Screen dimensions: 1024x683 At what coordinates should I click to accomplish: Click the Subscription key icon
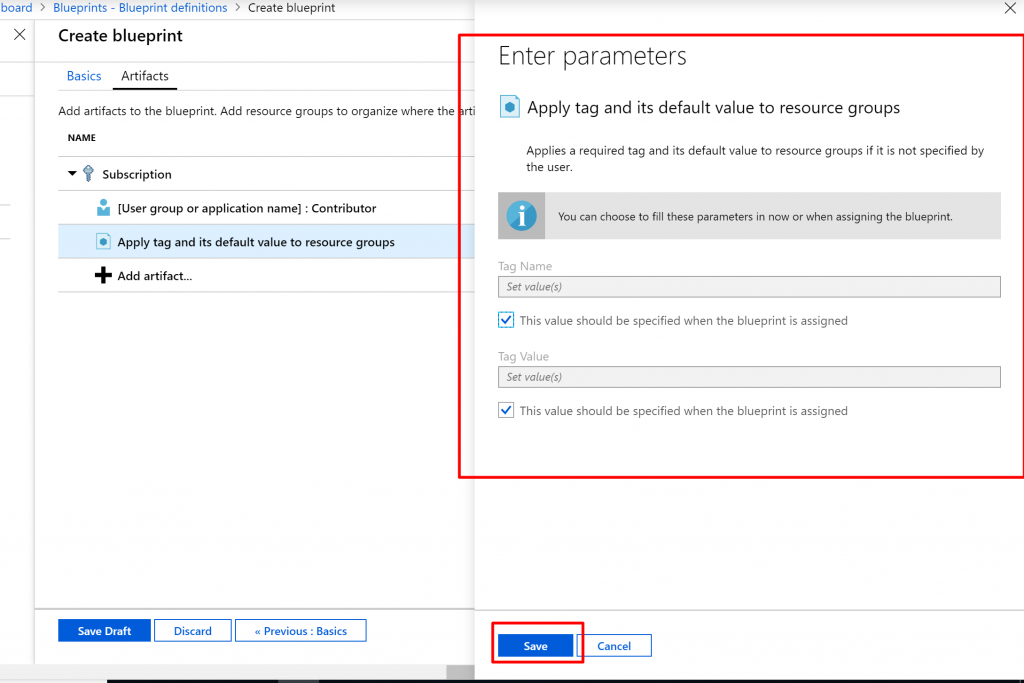tap(88, 174)
